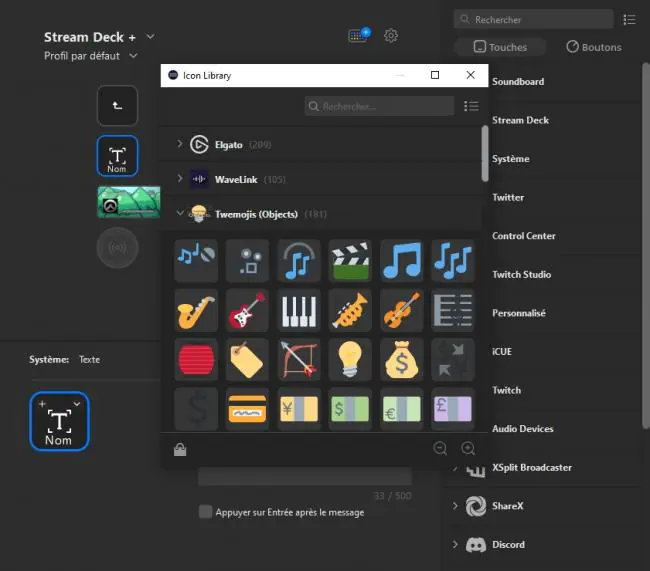Image resolution: width=650 pixels, height=571 pixels.
Task: Pick the credit card icon
Action: coord(247,409)
